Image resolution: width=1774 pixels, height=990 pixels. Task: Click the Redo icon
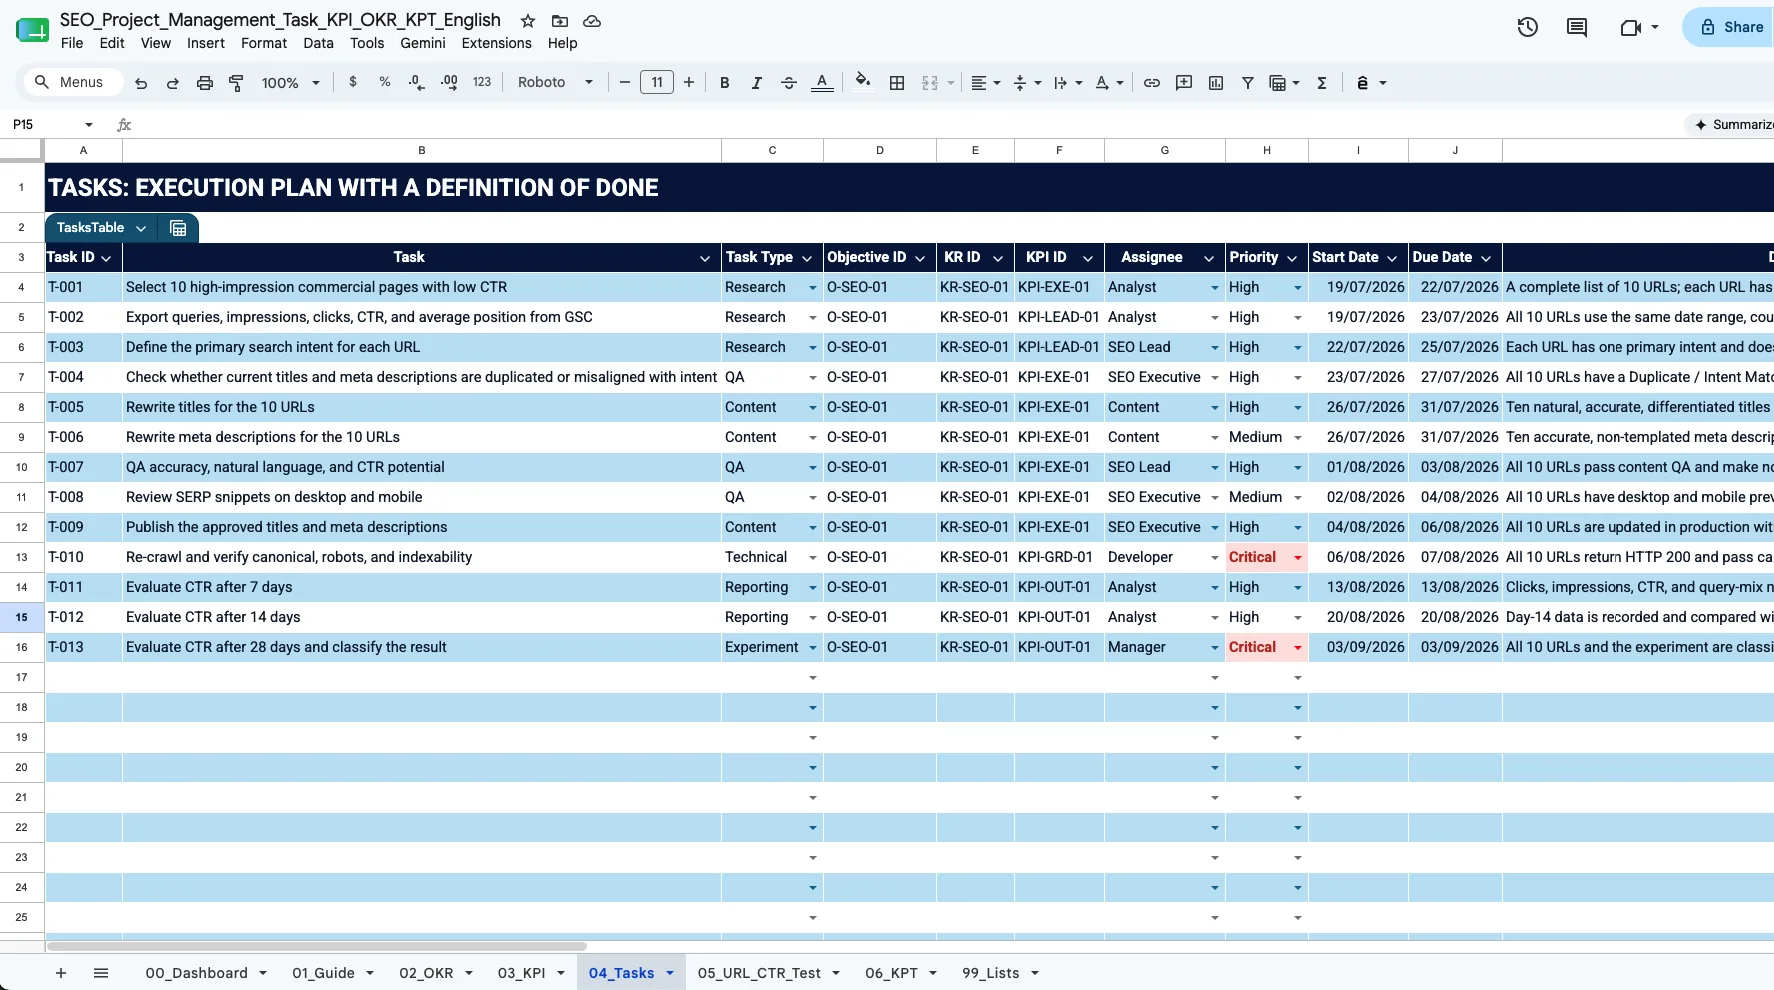[x=173, y=83]
